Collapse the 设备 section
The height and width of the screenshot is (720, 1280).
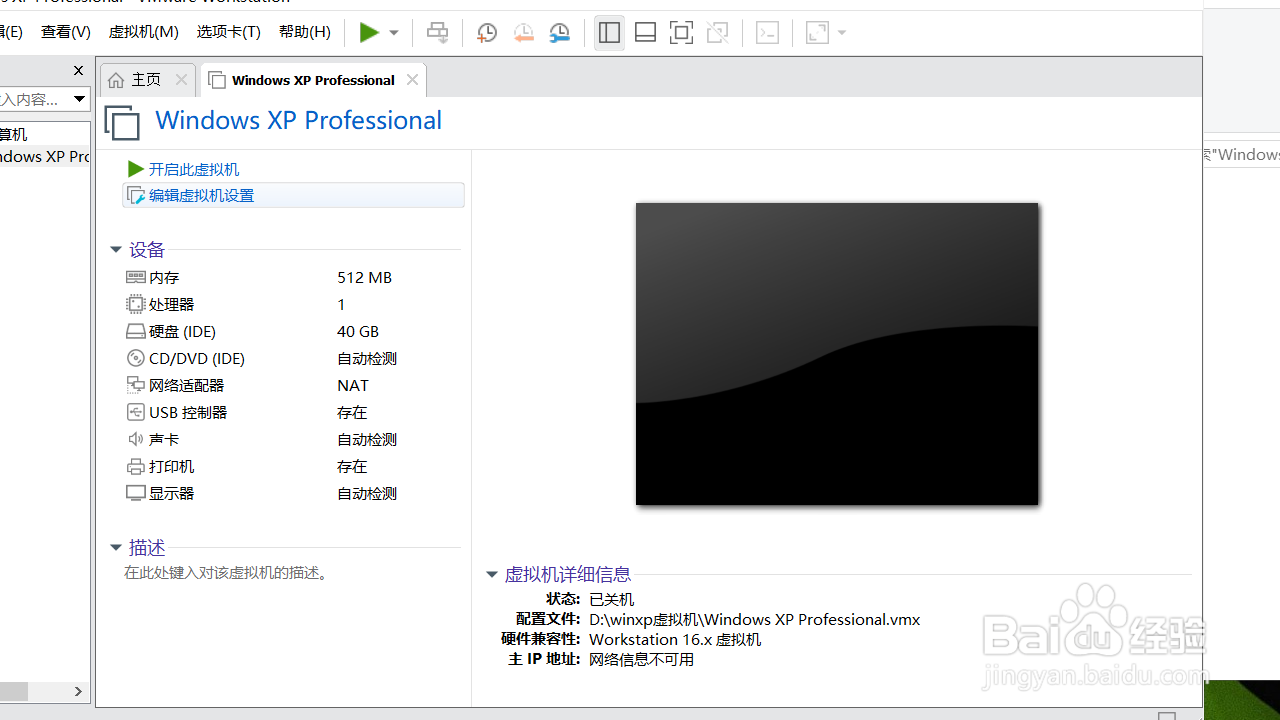click(116, 250)
